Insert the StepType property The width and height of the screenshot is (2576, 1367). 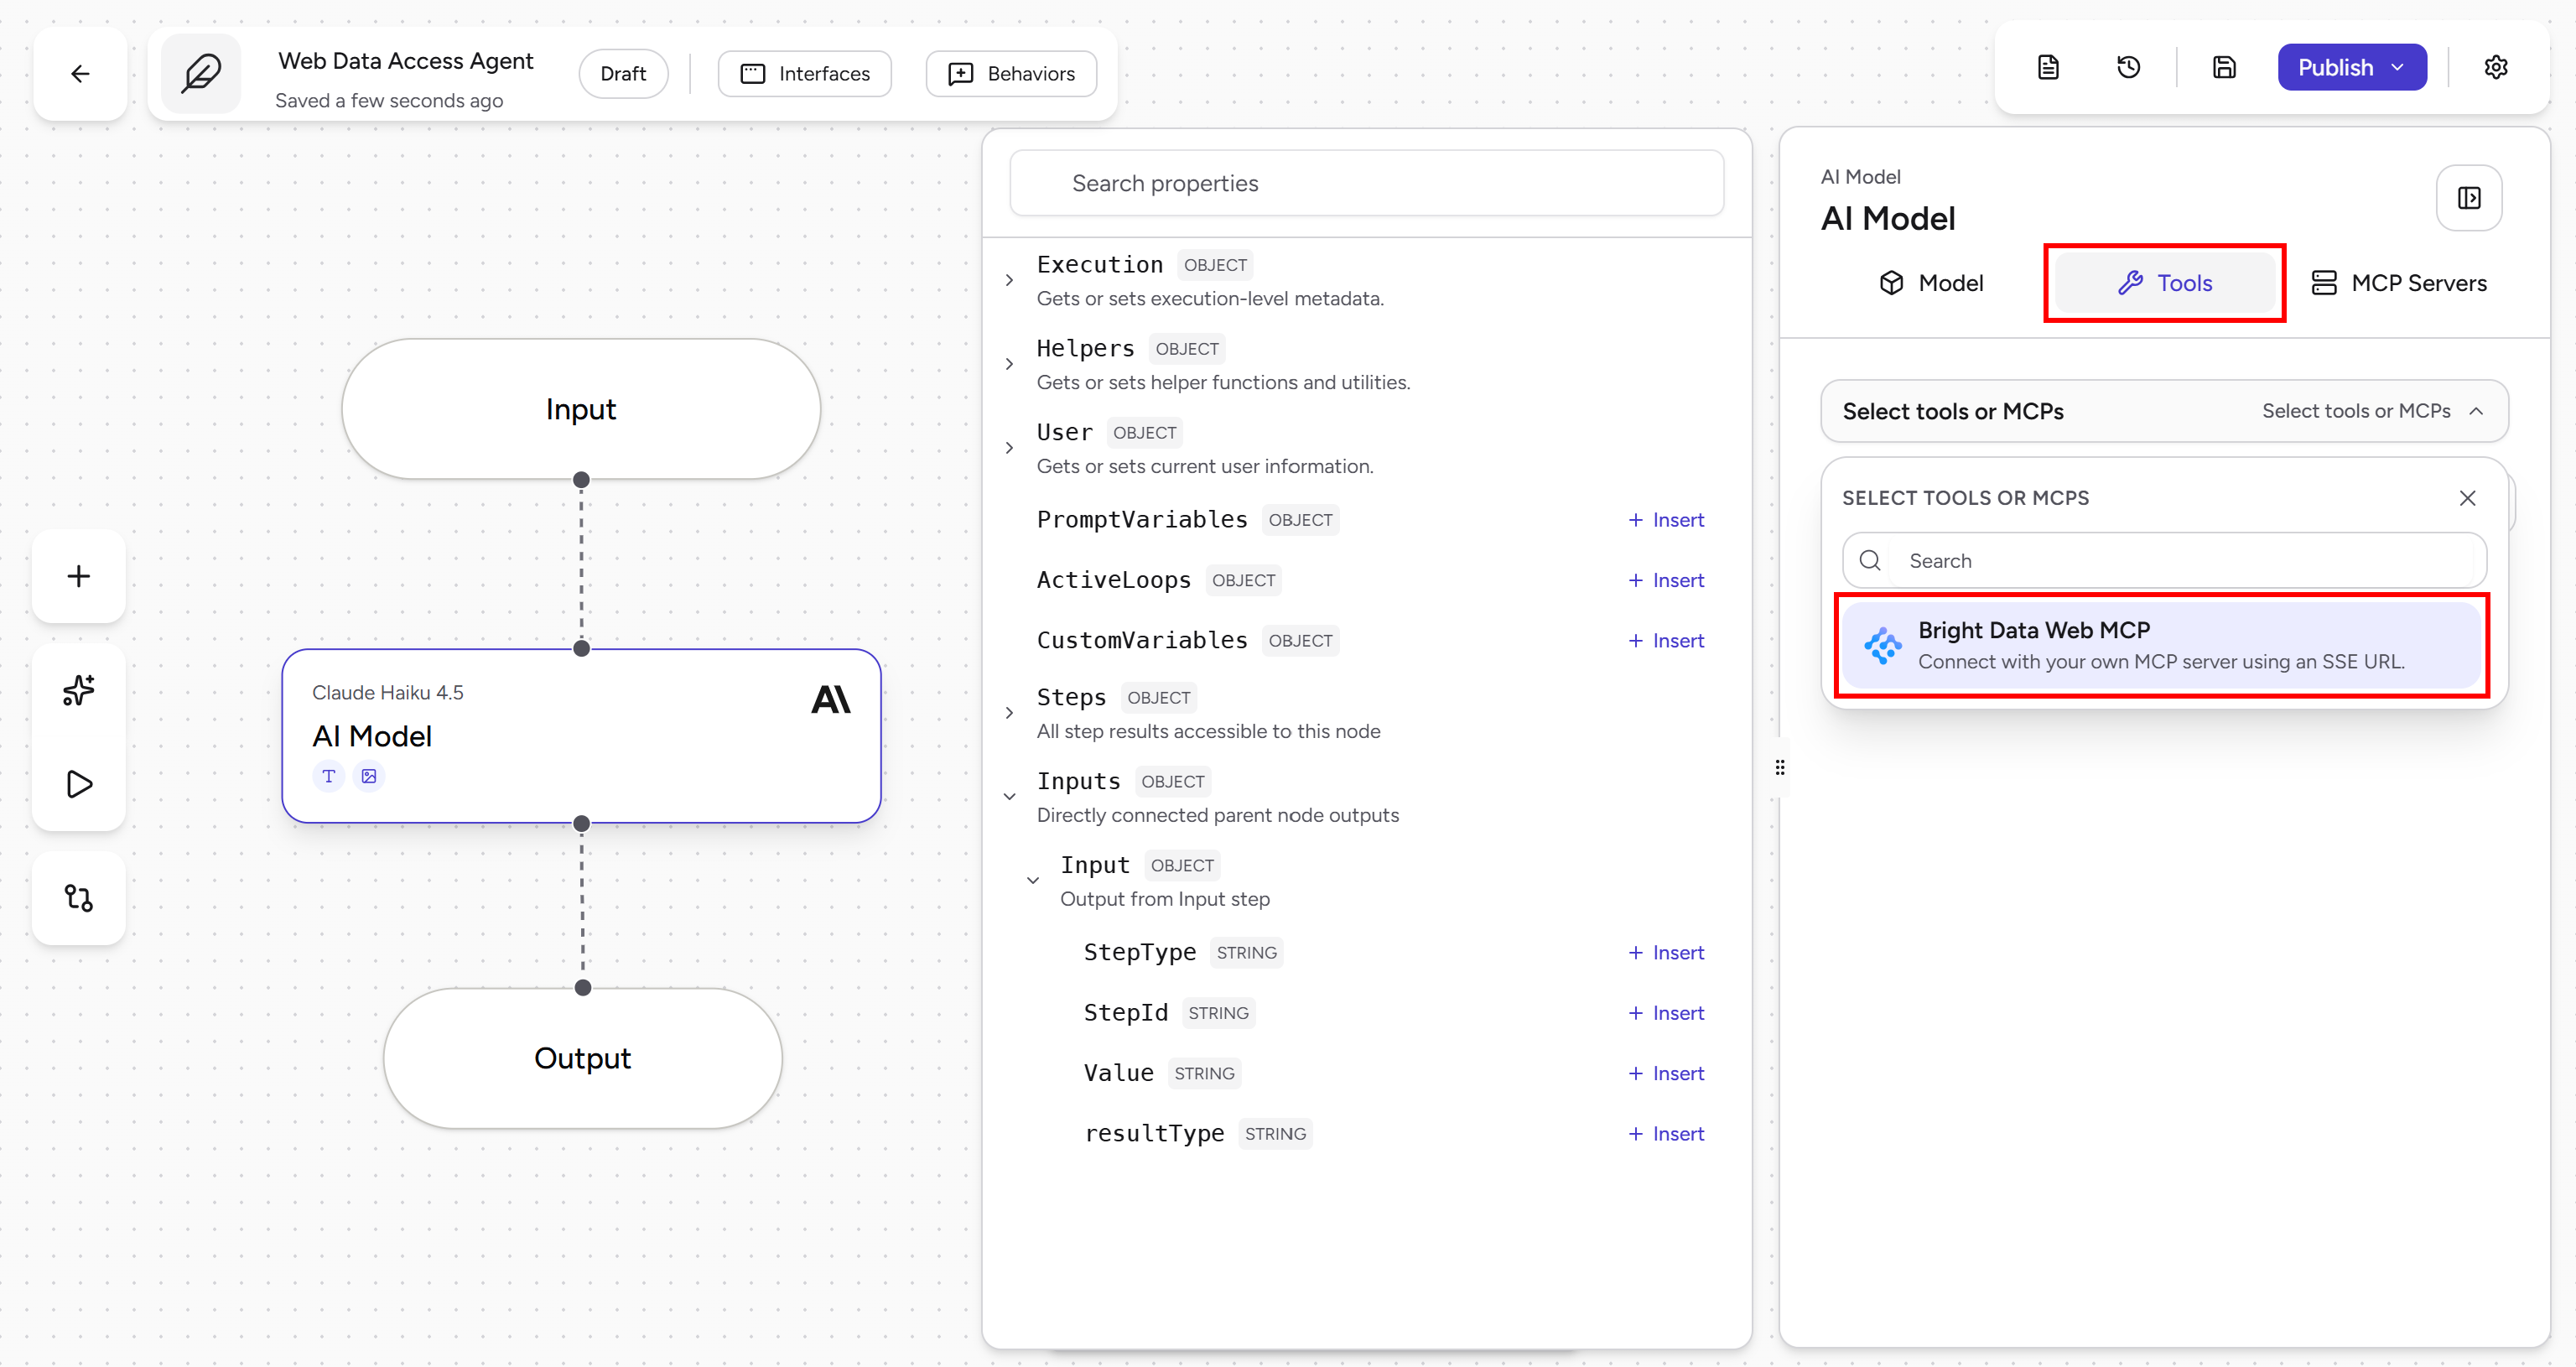click(1665, 953)
